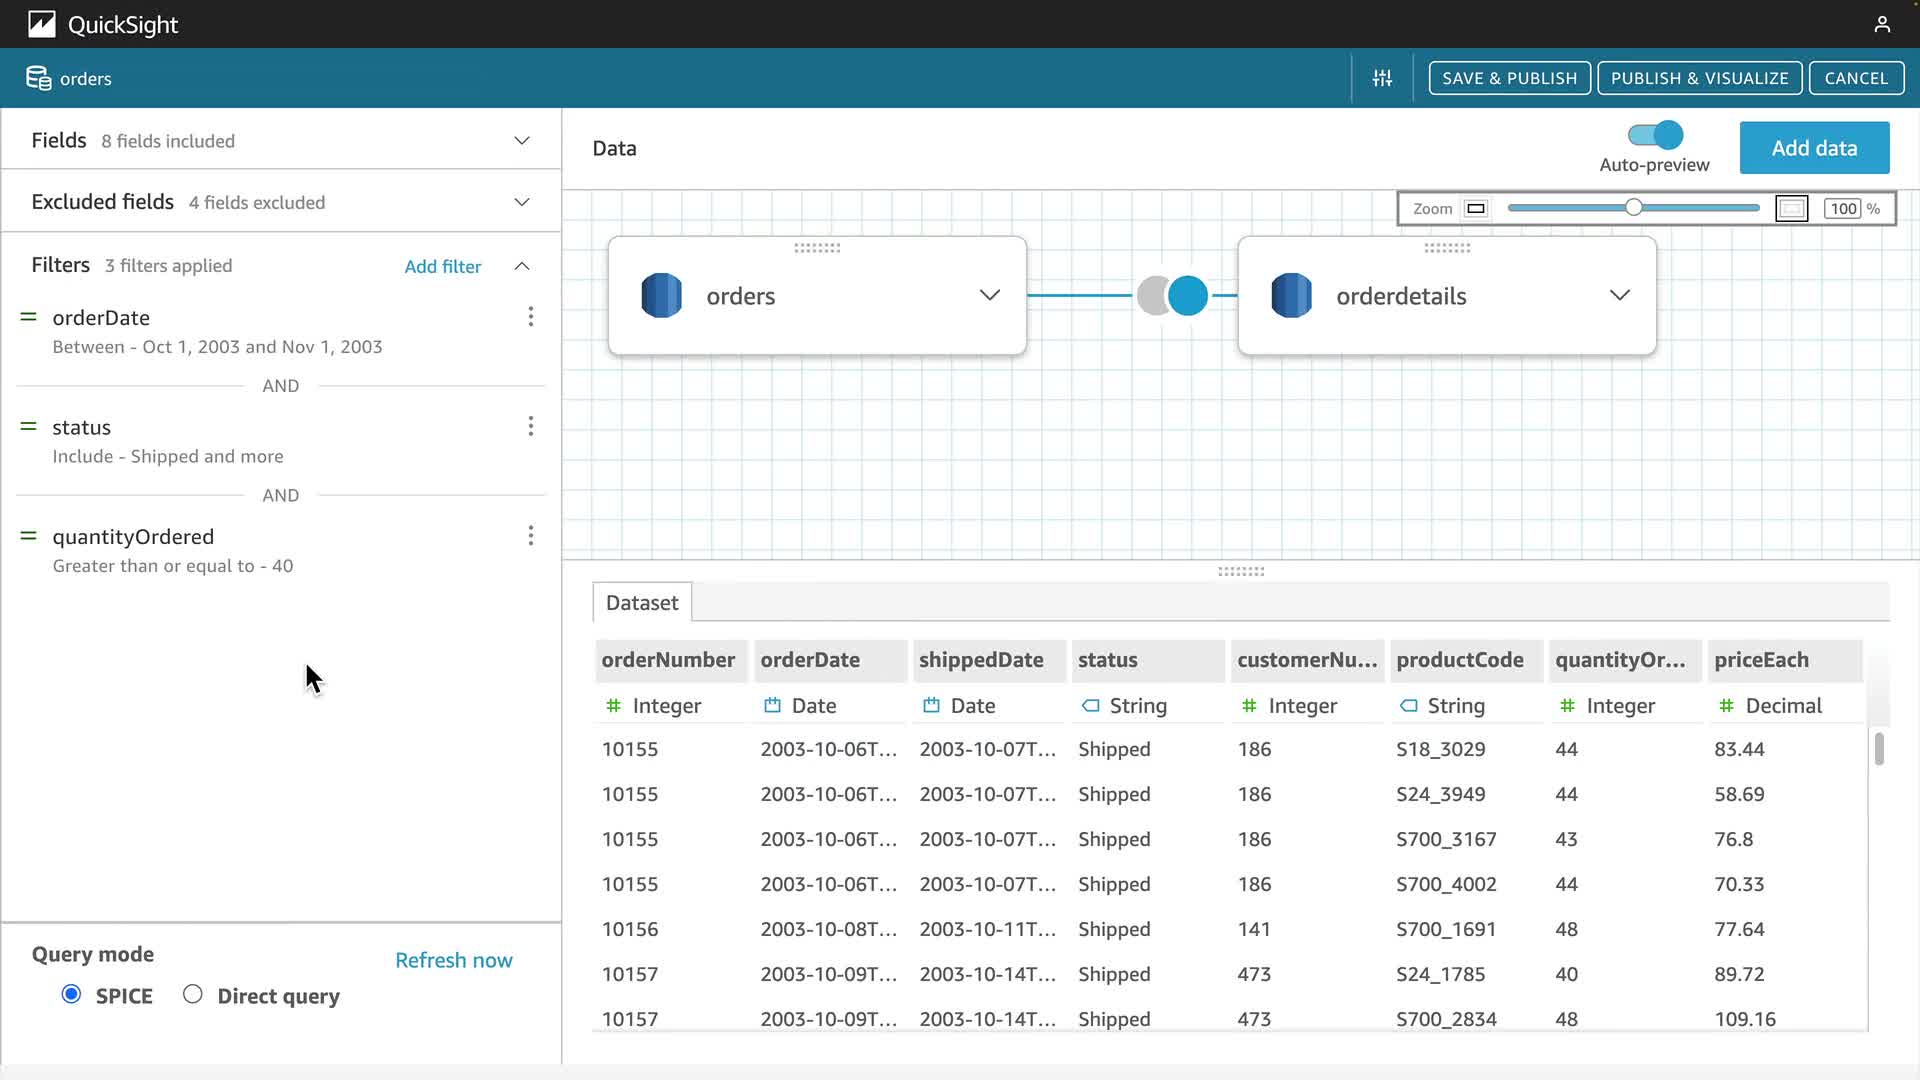This screenshot has height=1080, width=1920.
Task: Open options menu for status filter
Action: [x=530, y=427]
